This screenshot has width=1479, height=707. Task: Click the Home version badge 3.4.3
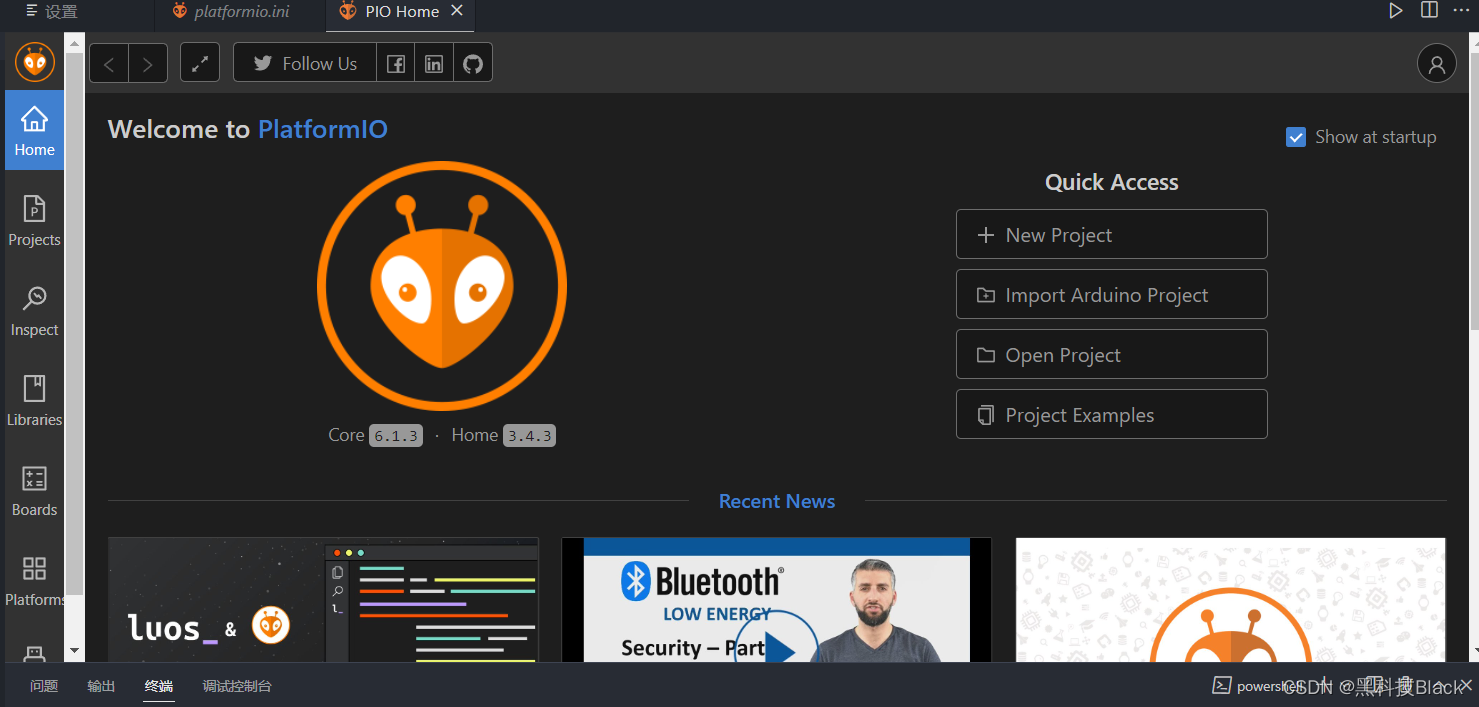529,436
